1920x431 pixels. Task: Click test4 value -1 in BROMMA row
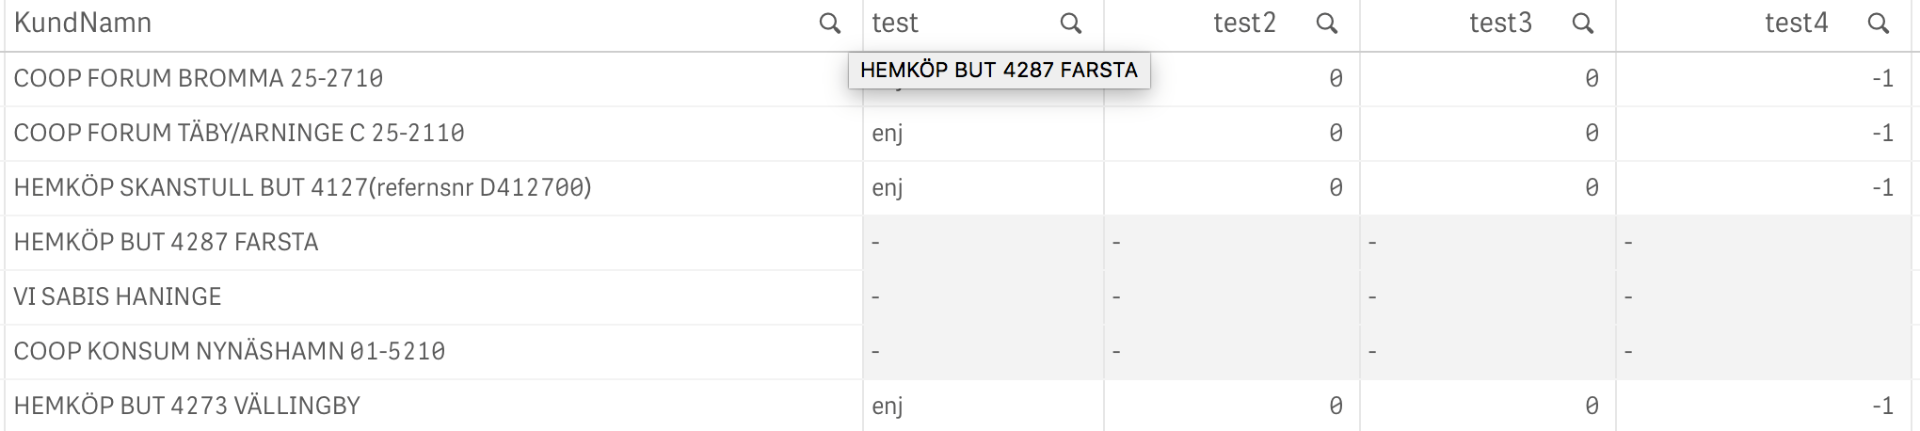[x=1882, y=78]
